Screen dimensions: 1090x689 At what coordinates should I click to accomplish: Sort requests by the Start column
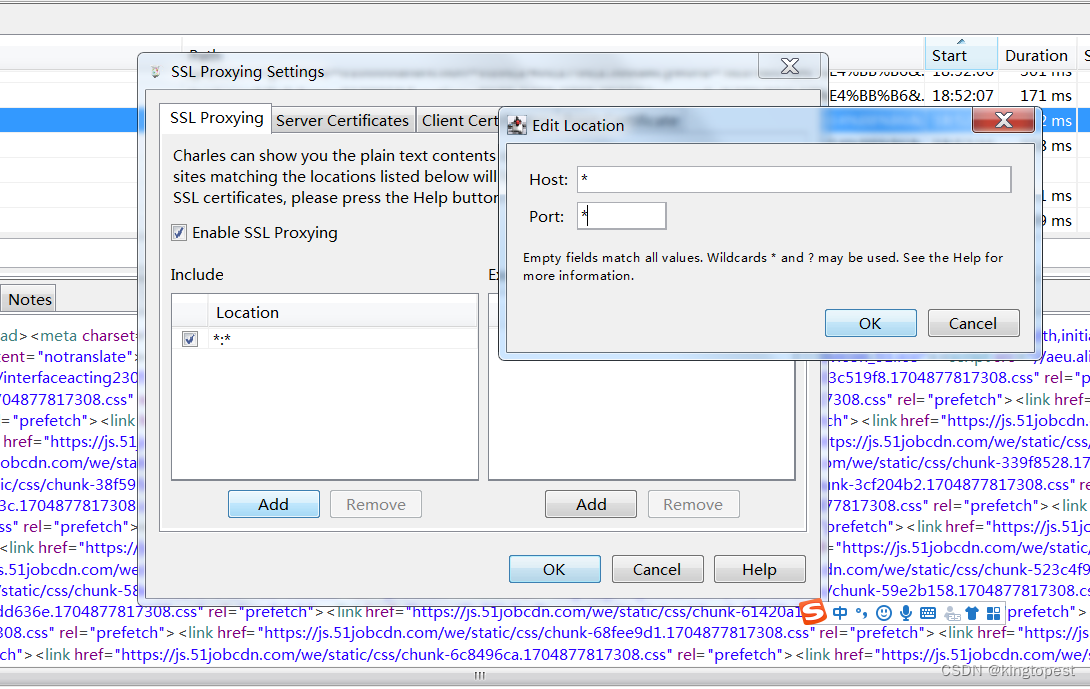coord(961,54)
